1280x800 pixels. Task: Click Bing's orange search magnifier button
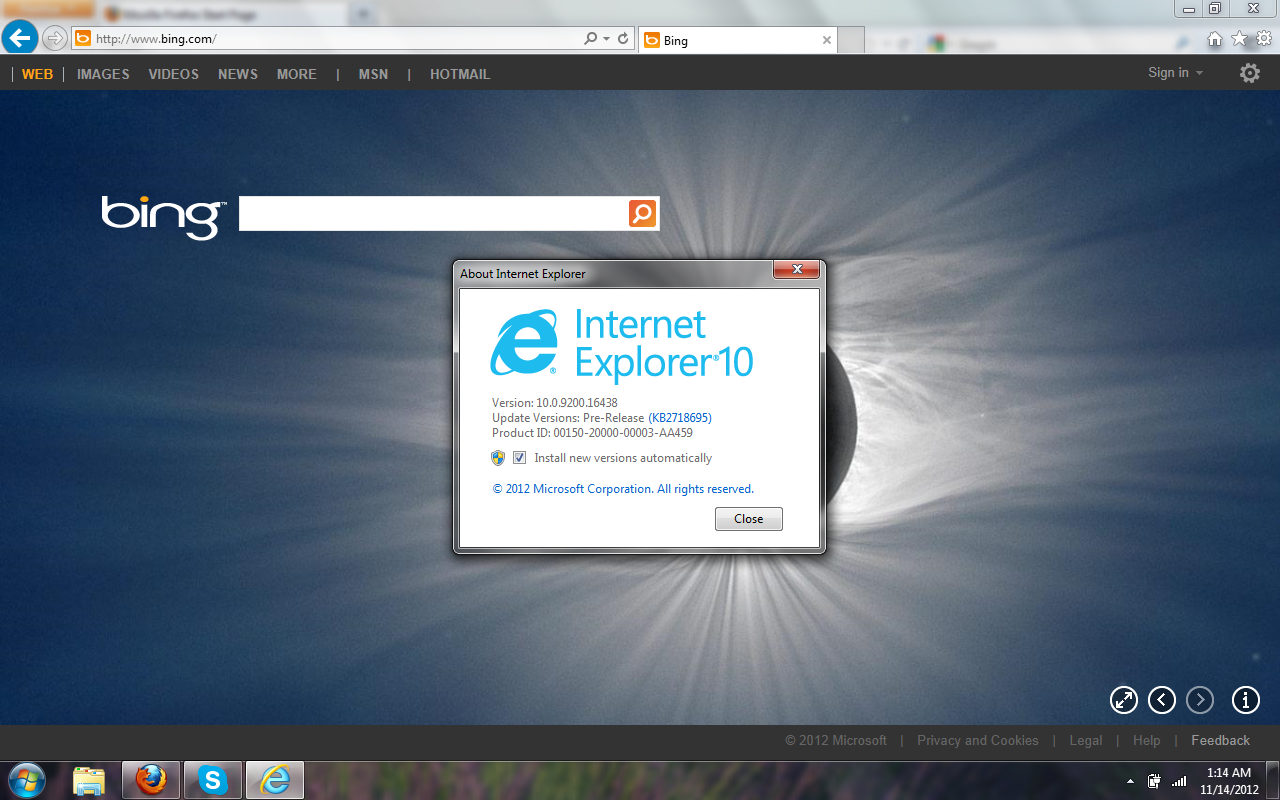pos(642,213)
